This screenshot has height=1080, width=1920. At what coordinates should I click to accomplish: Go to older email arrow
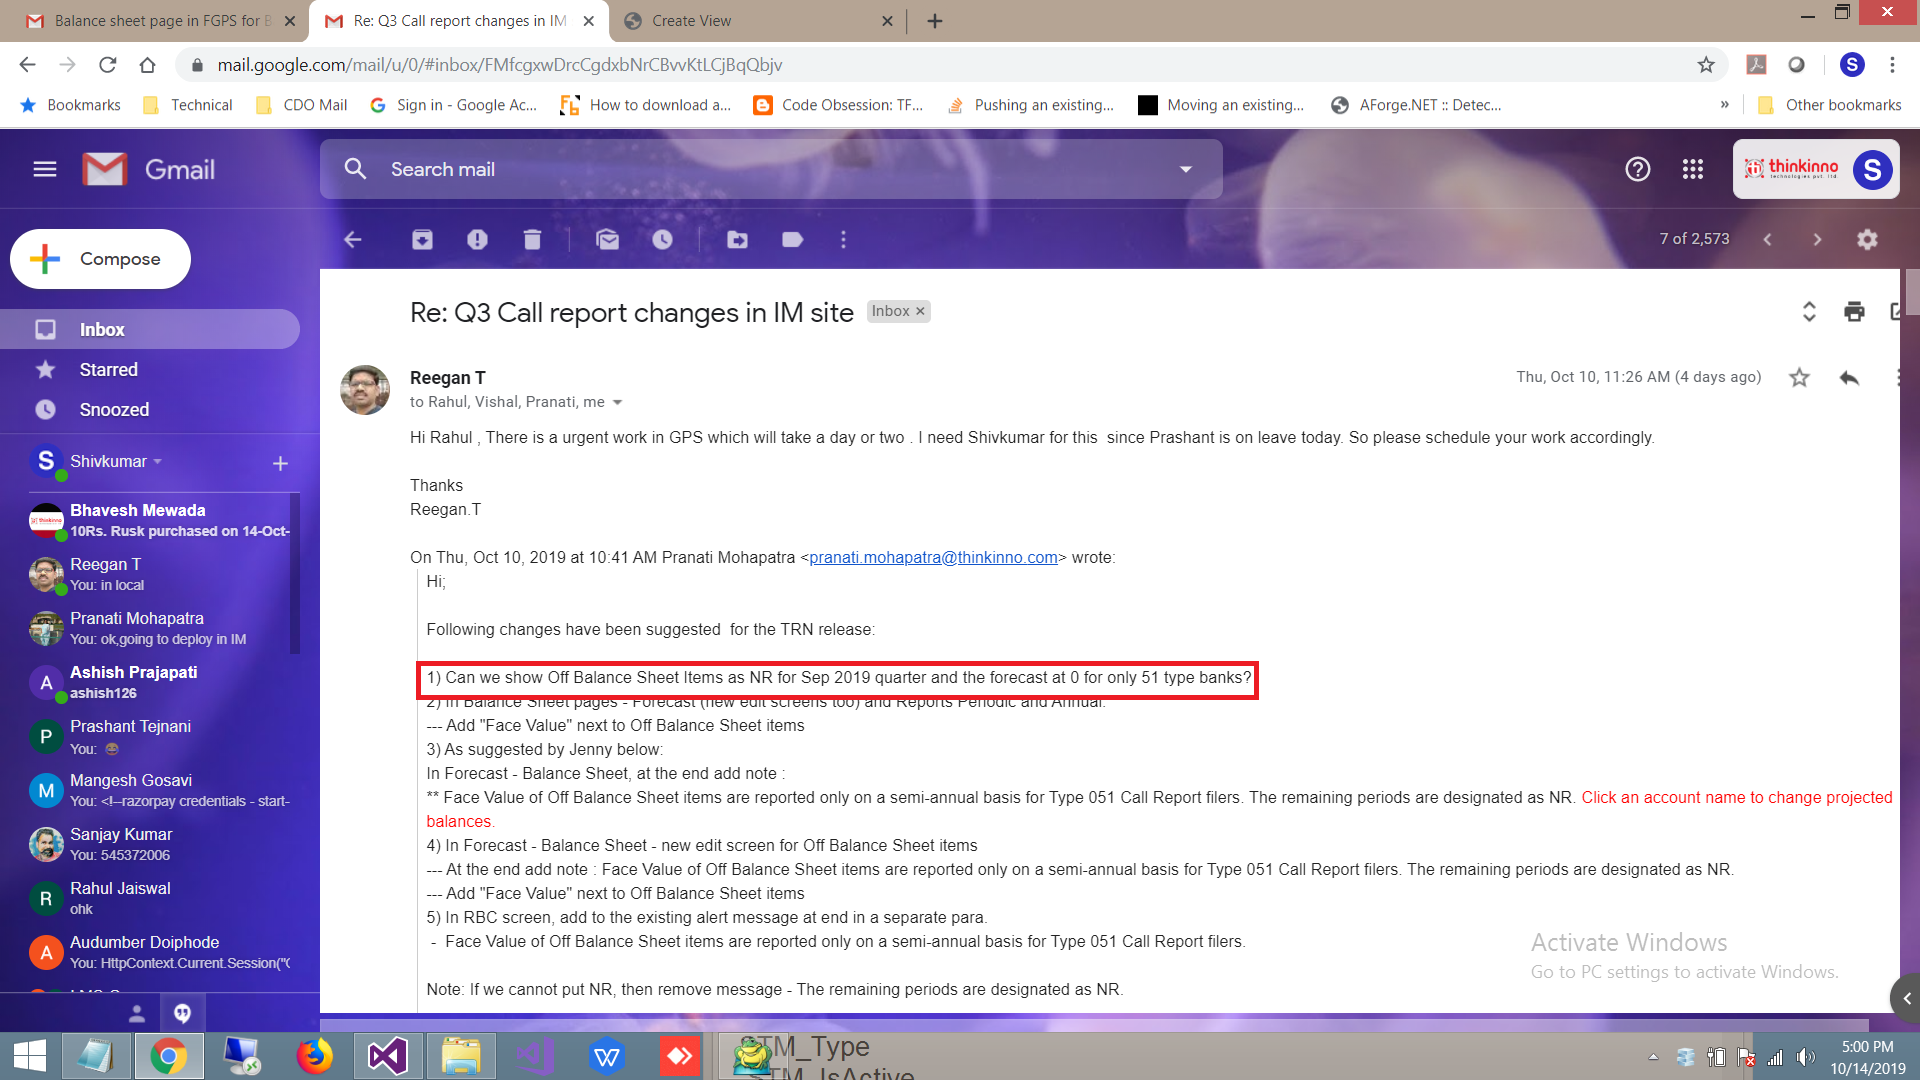point(1817,239)
